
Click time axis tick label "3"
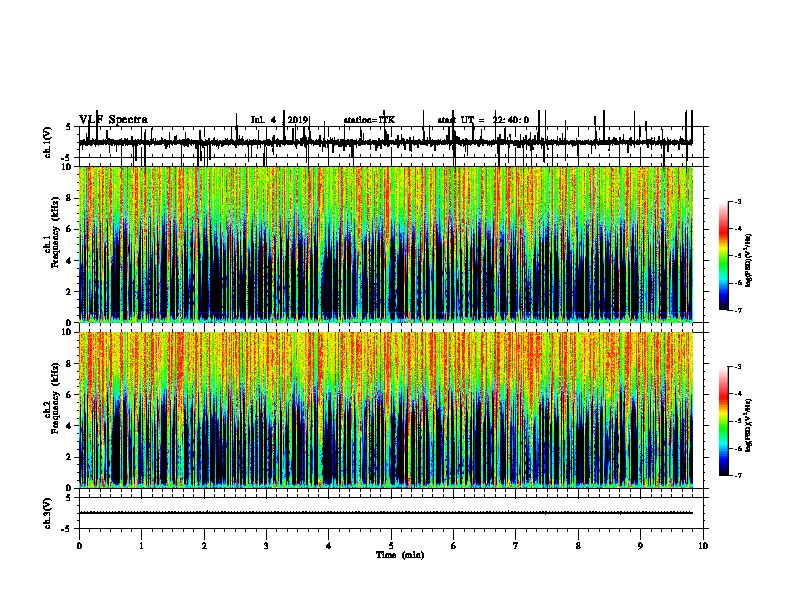tap(266, 546)
